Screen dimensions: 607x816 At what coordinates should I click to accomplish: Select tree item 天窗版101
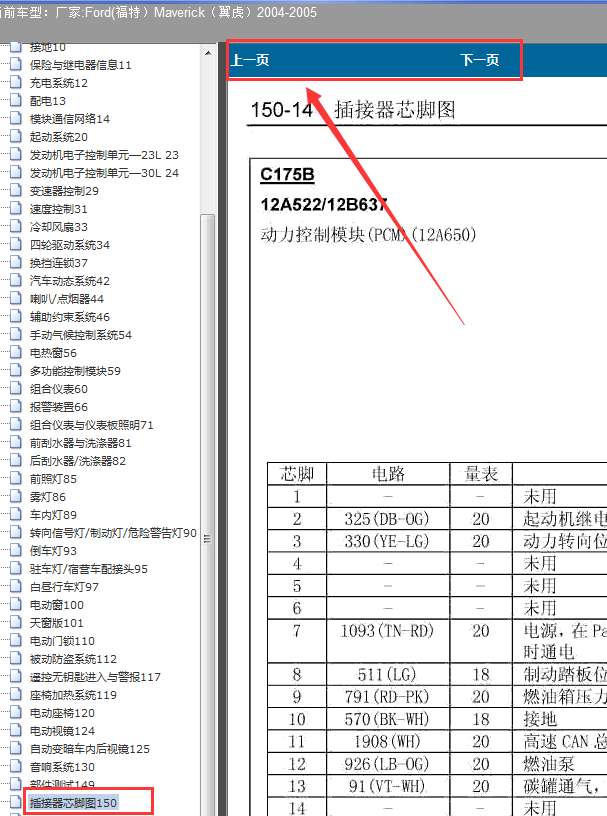[57, 623]
